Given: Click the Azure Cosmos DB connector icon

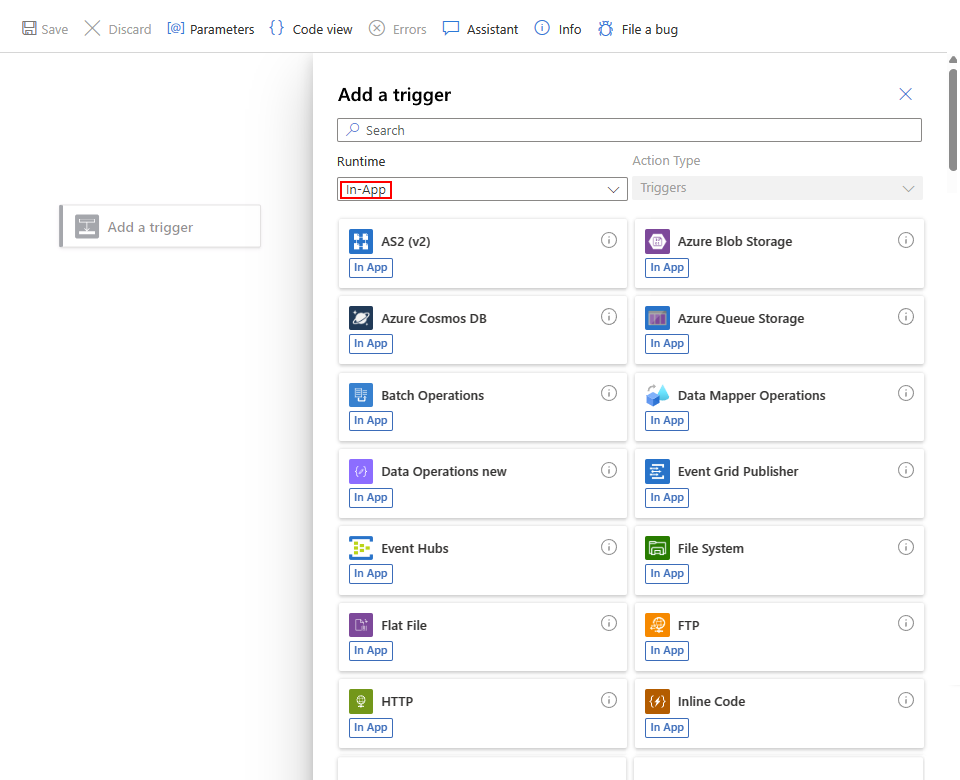Looking at the screenshot, I should pos(361,318).
